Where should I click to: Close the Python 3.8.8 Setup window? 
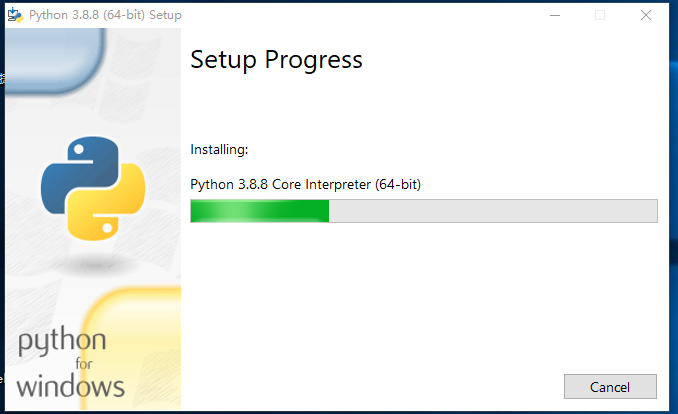(x=646, y=15)
